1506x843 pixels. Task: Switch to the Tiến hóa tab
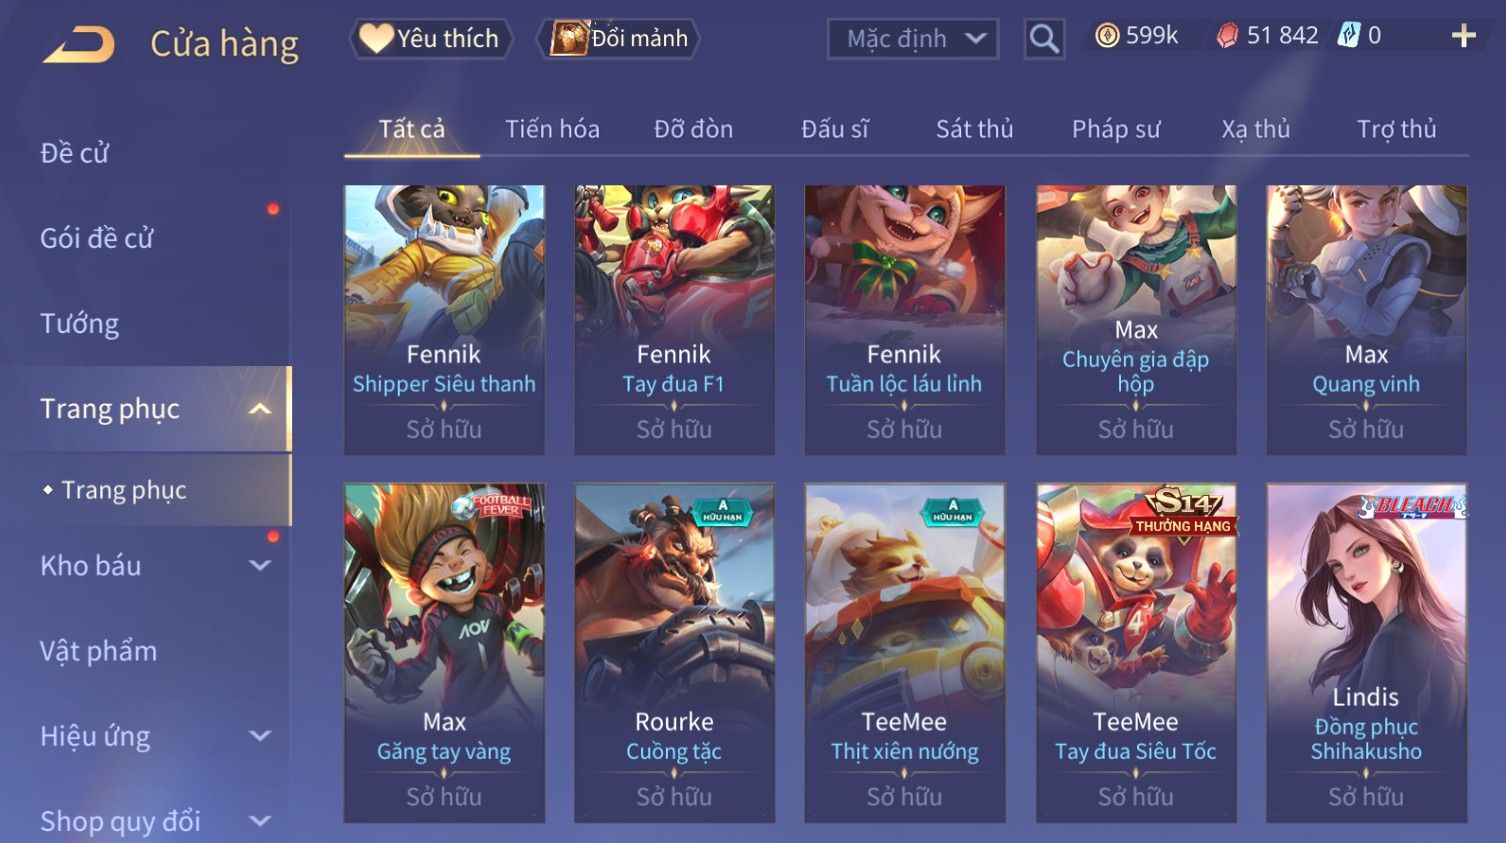552,129
